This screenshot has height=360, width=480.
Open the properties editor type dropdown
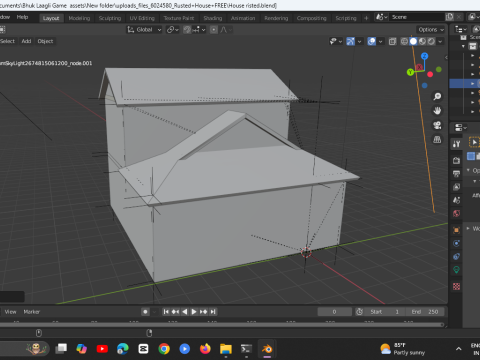pos(461,128)
